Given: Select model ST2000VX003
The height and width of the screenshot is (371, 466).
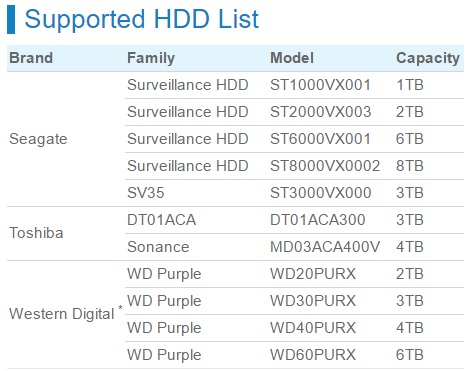Looking at the screenshot, I should [x=320, y=112].
